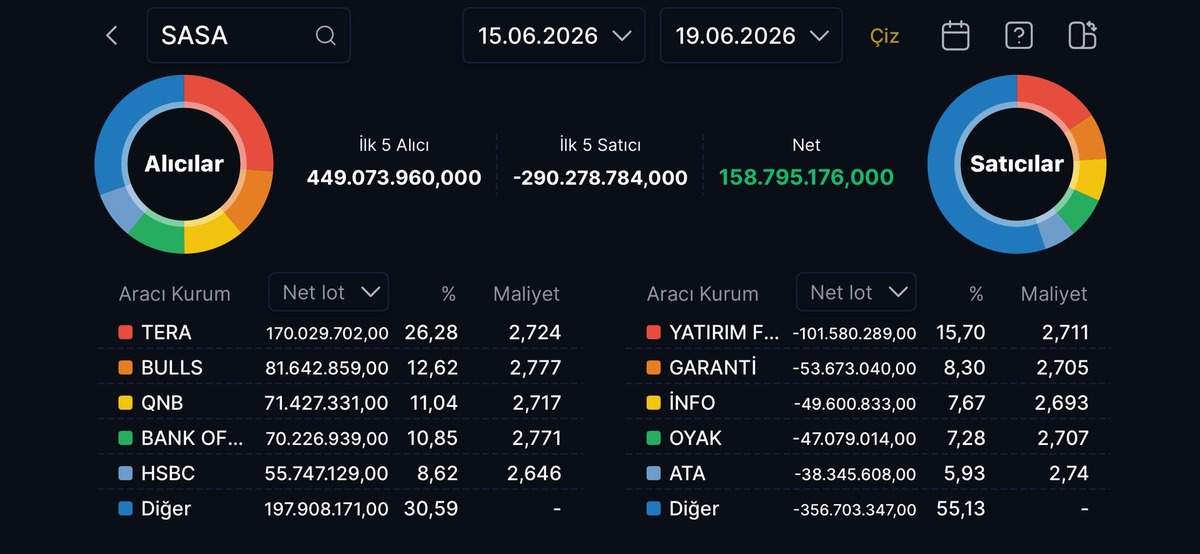Click the sellers' % column header

coord(976,294)
